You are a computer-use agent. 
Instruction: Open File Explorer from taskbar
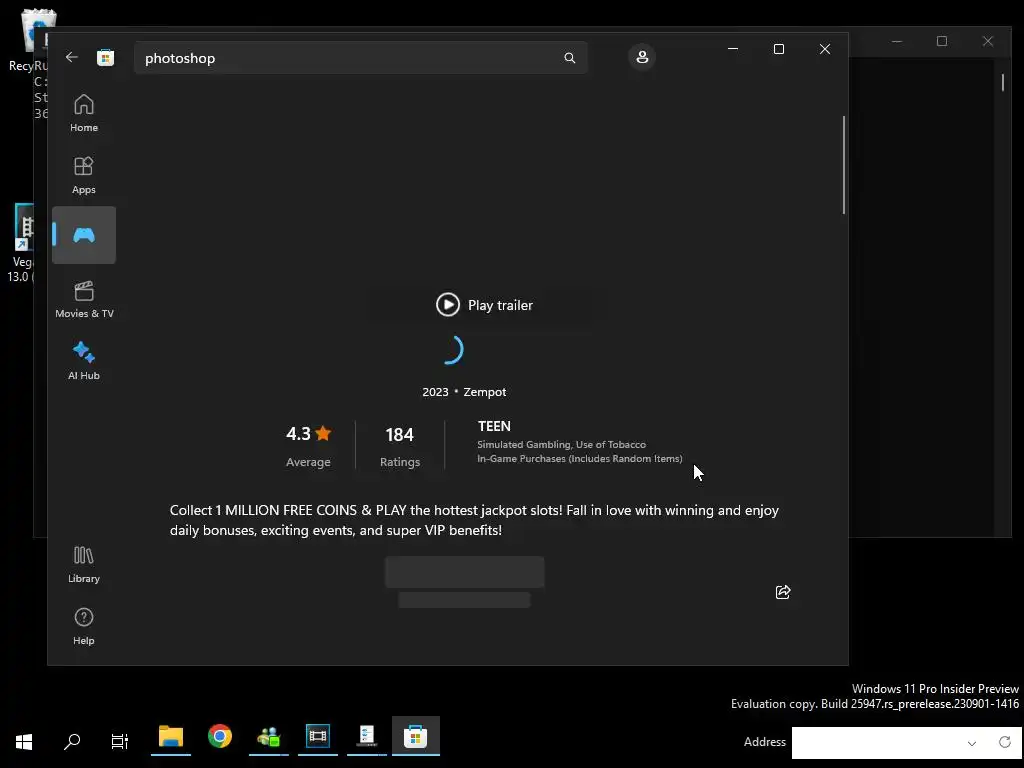(x=170, y=737)
